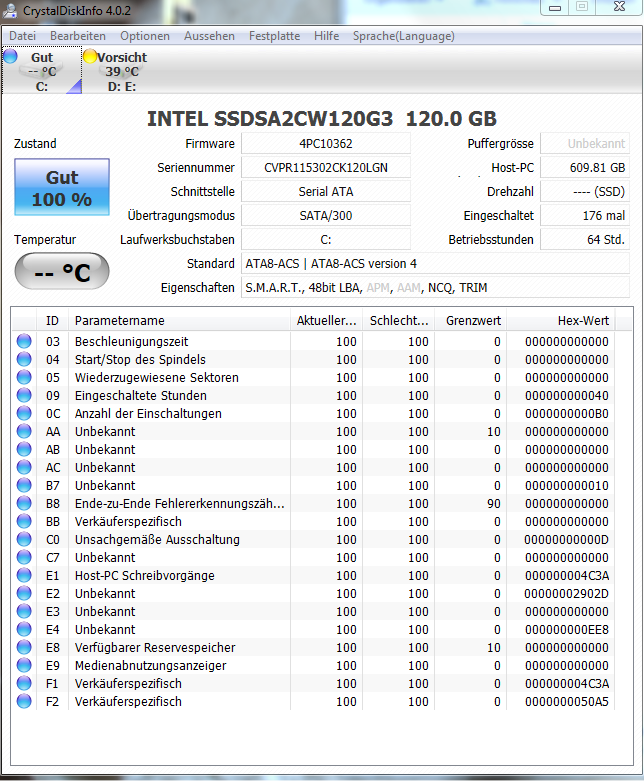Select the C: drive tab with Gut status
644x781 pixels.
[42, 71]
